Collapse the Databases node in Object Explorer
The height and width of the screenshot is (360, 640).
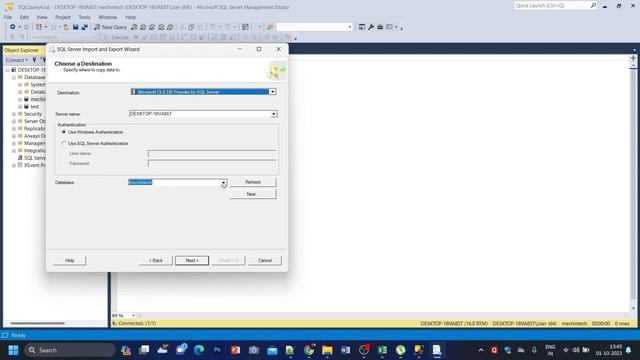pos(14,77)
